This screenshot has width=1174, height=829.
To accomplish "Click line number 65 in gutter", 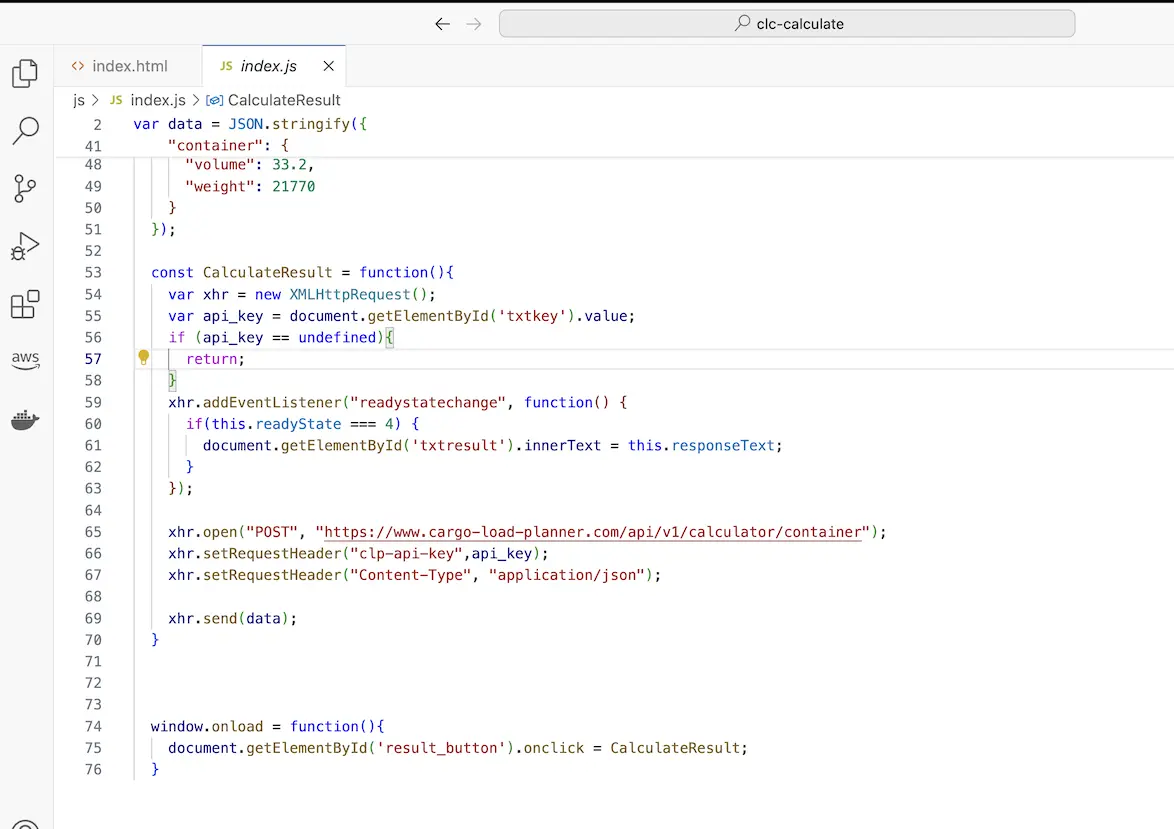I will (x=93, y=532).
